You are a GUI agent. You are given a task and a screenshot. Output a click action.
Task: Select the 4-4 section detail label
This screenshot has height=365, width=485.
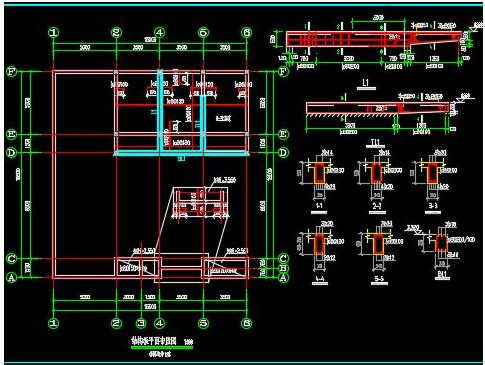pyautogui.click(x=320, y=278)
